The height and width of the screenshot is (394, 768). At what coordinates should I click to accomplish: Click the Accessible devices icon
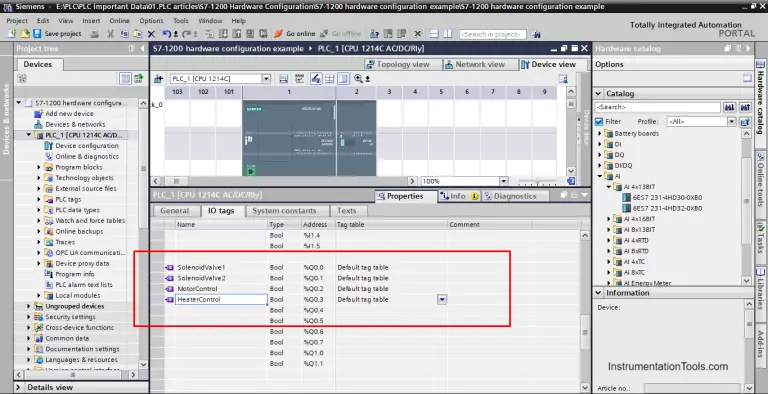[375, 34]
